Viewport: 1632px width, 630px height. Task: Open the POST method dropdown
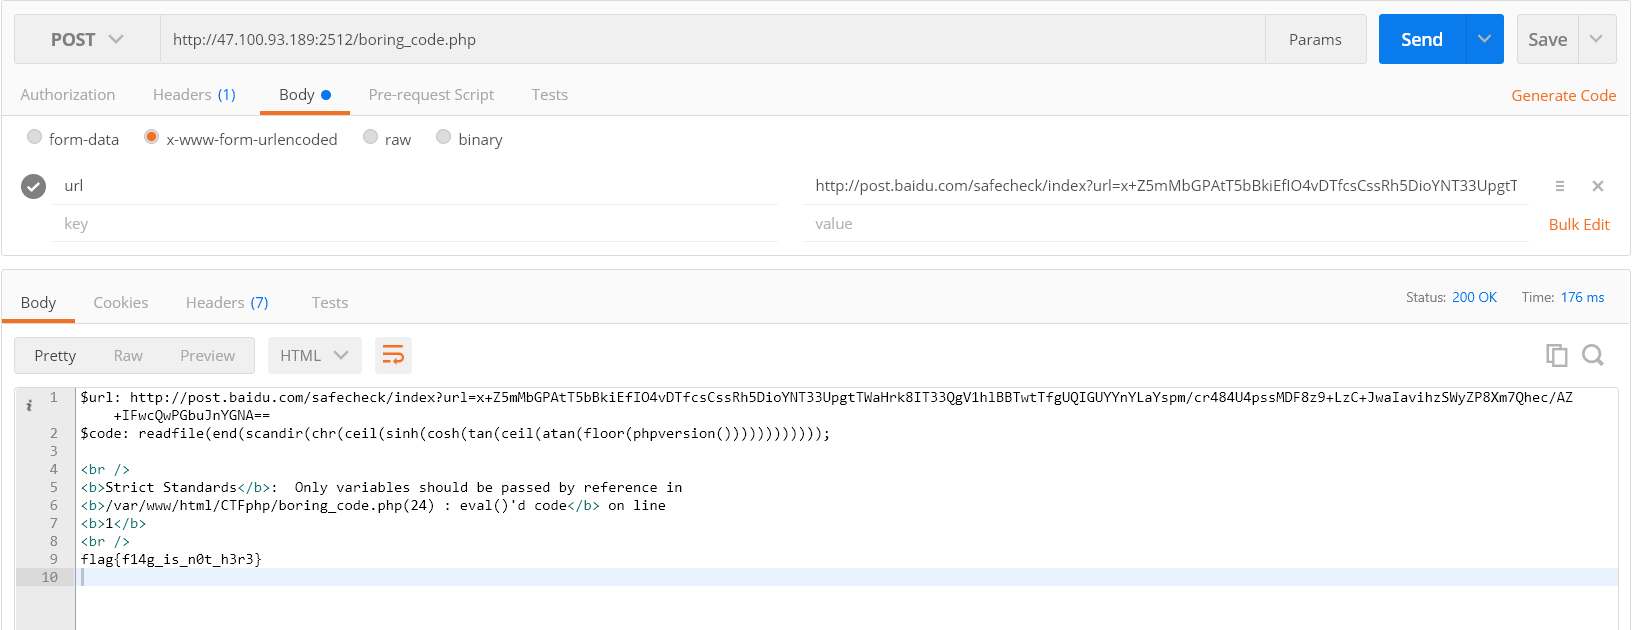(x=87, y=40)
